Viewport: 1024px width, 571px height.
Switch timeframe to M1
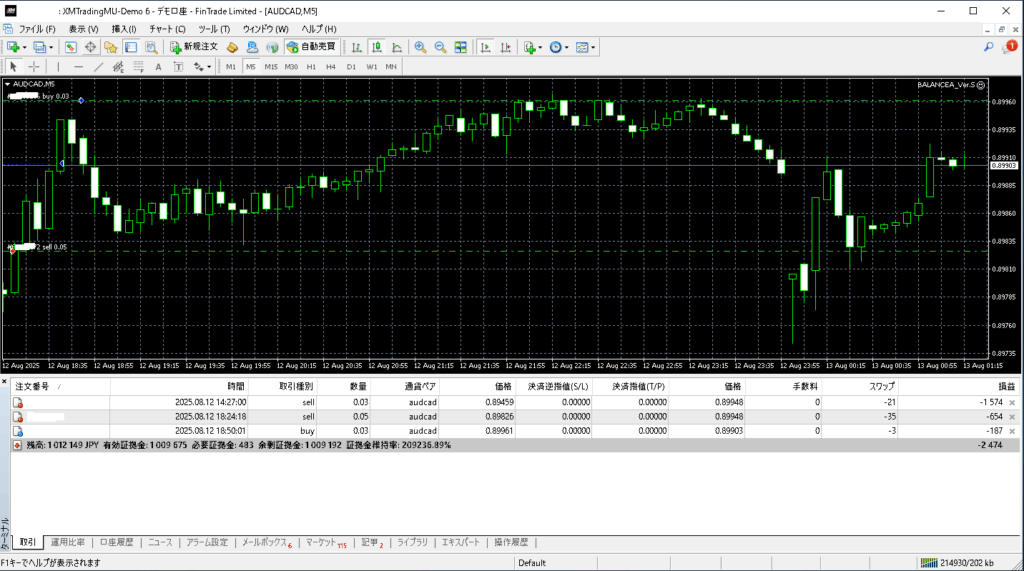coord(231,67)
